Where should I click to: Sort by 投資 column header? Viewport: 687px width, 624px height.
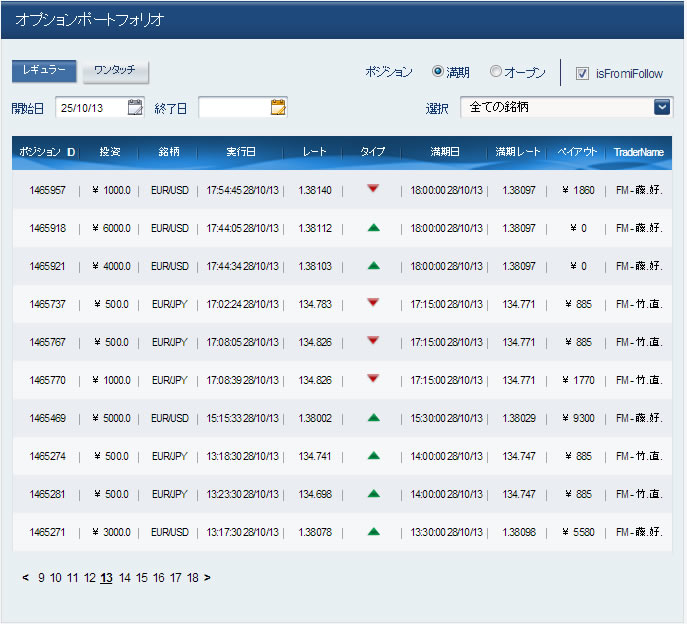pyautogui.click(x=110, y=152)
